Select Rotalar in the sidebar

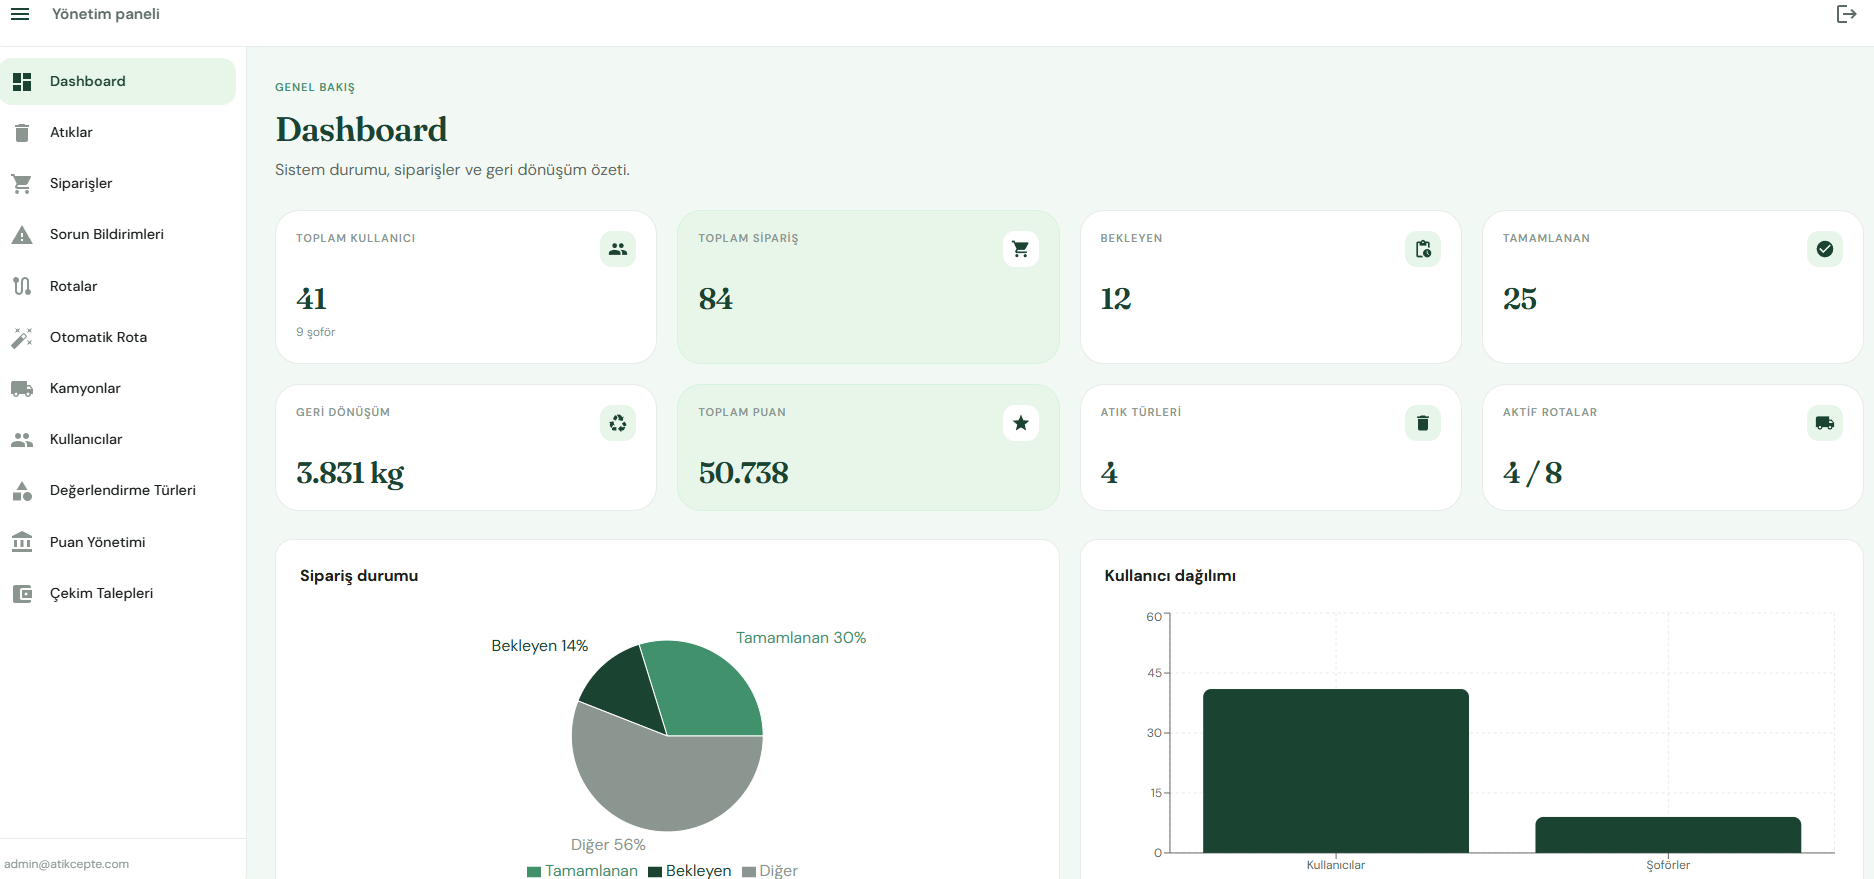118,286
